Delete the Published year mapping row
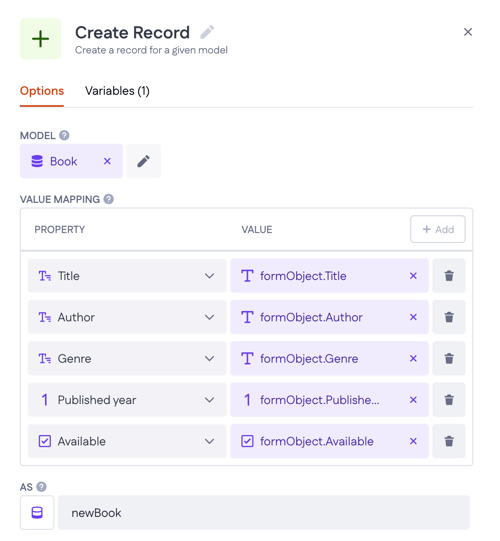500x541 pixels. tap(449, 400)
